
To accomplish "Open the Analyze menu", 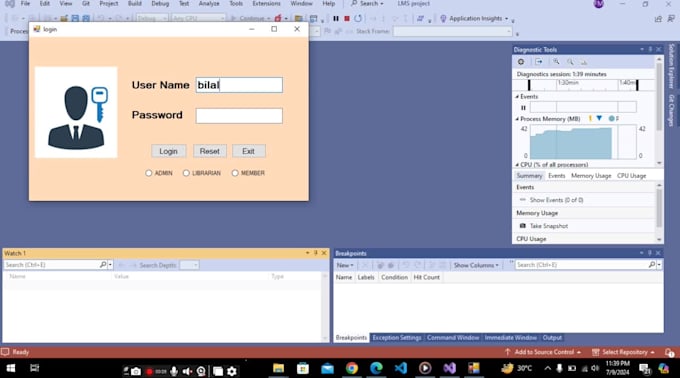I will 209,3.
